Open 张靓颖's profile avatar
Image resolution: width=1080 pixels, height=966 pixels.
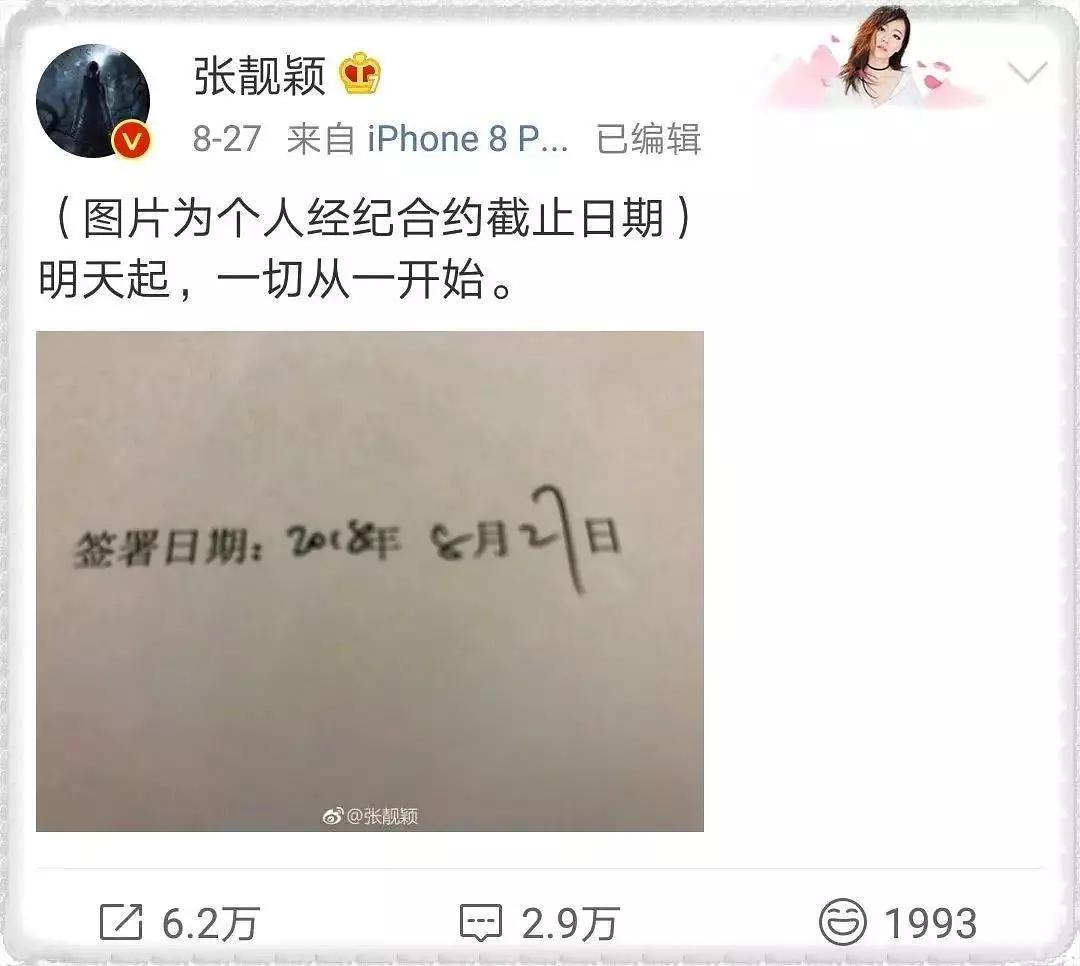pos(93,101)
